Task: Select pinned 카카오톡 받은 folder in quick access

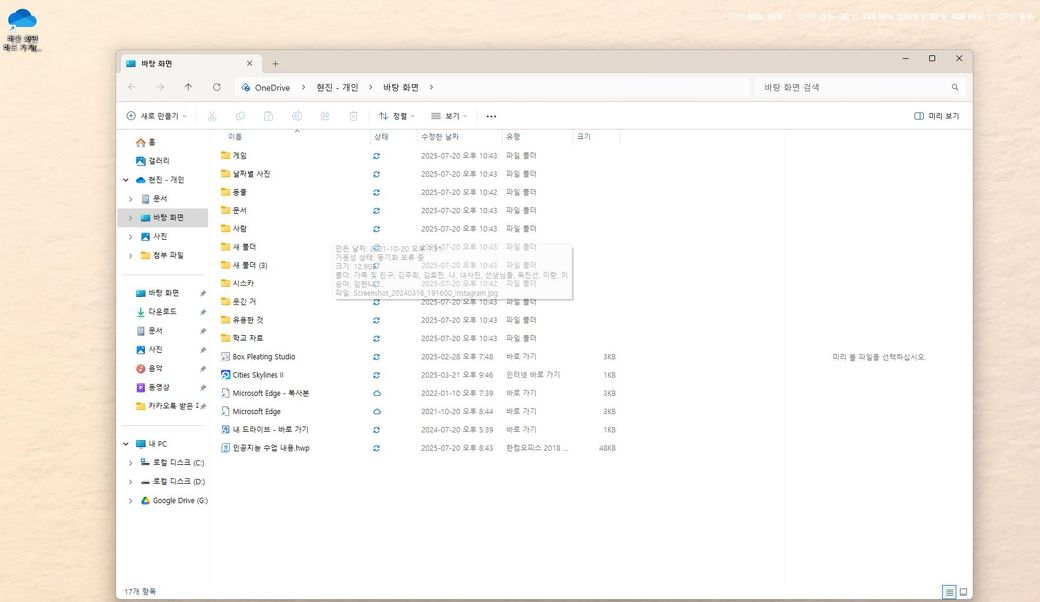Action: click(166, 406)
